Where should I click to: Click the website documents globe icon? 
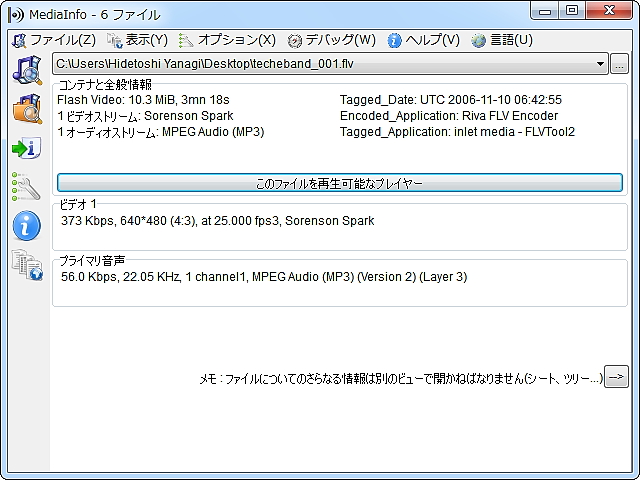[x=27, y=264]
